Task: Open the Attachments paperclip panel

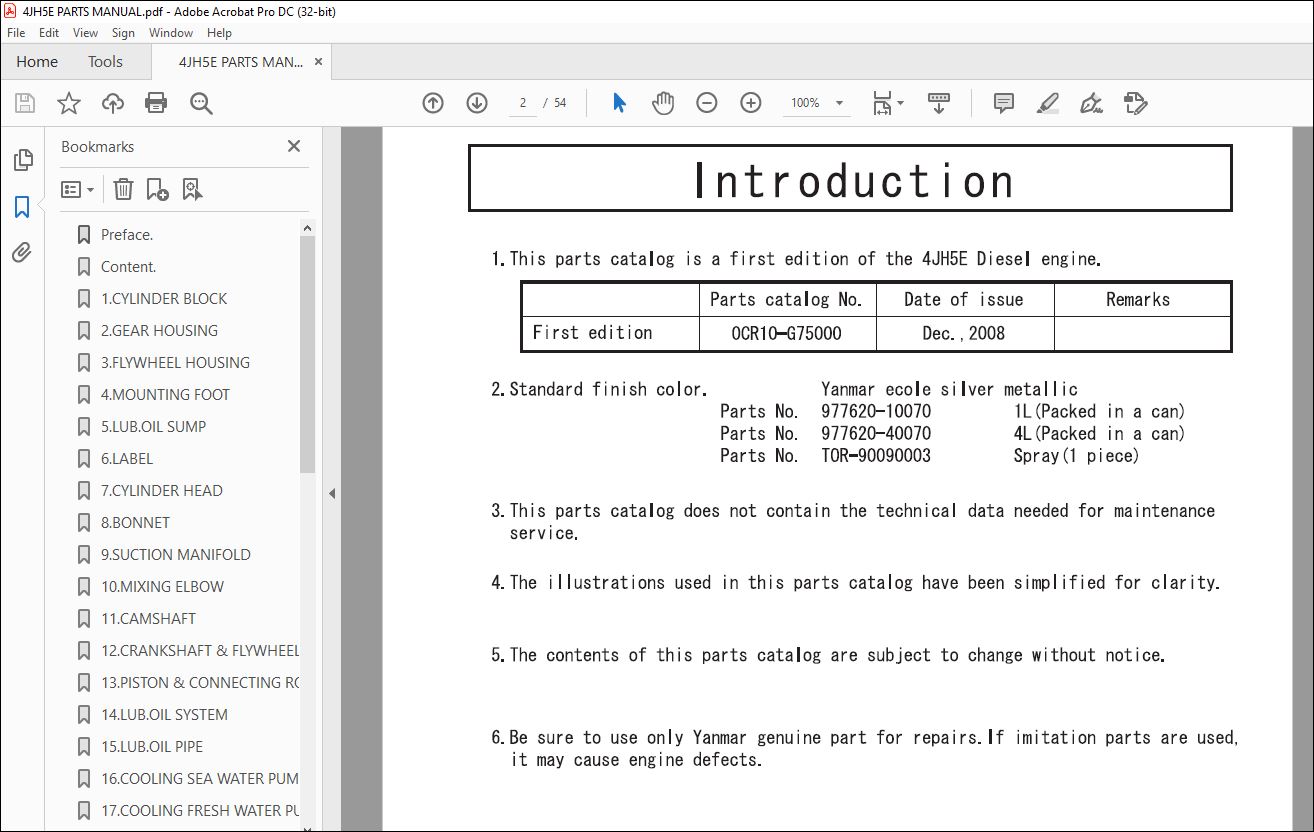Action: (22, 252)
